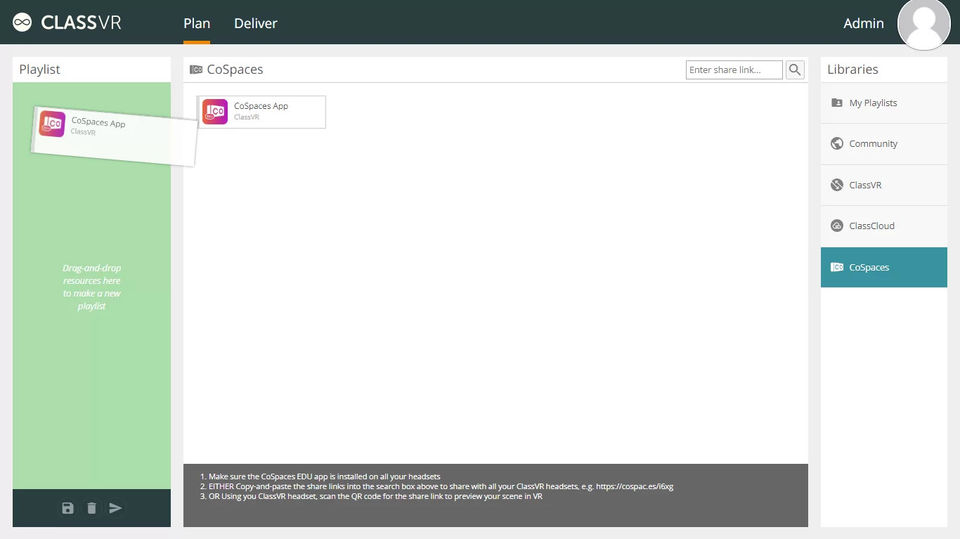960x539 pixels.
Task: Delete the playlist with the trash icon
Action: [91, 508]
